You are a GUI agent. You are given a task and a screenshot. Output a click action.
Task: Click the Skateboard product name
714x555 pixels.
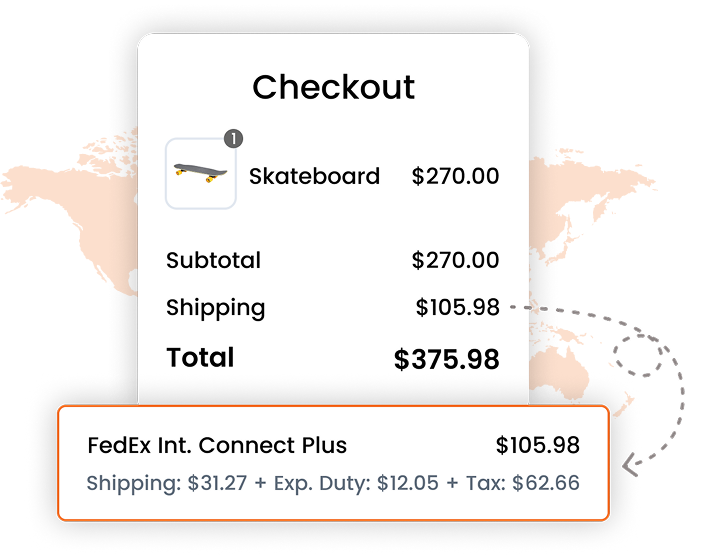tap(314, 176)
